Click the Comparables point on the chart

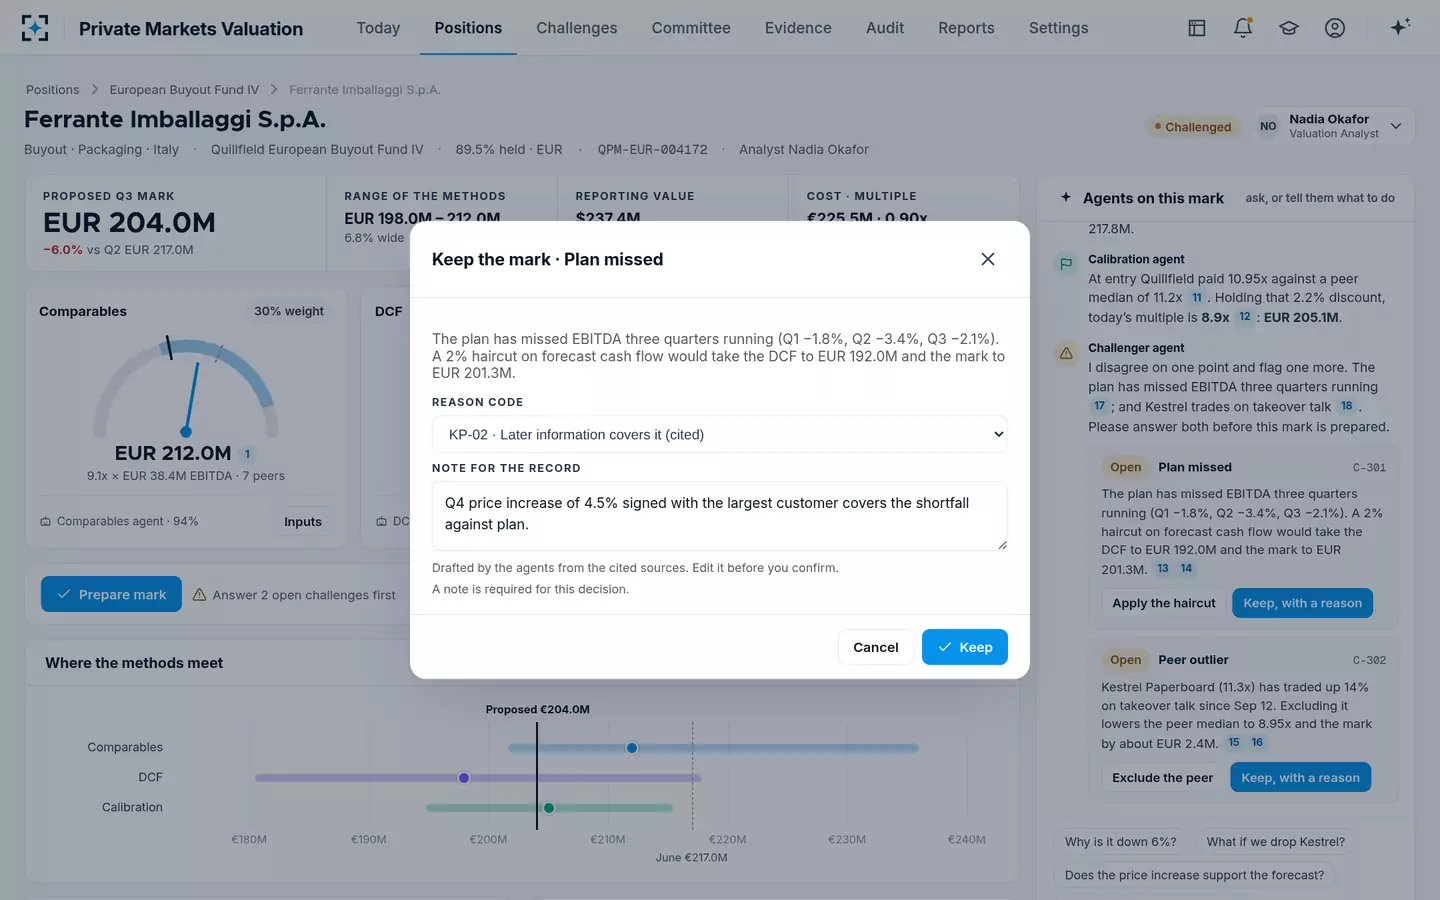coord(632,748)
